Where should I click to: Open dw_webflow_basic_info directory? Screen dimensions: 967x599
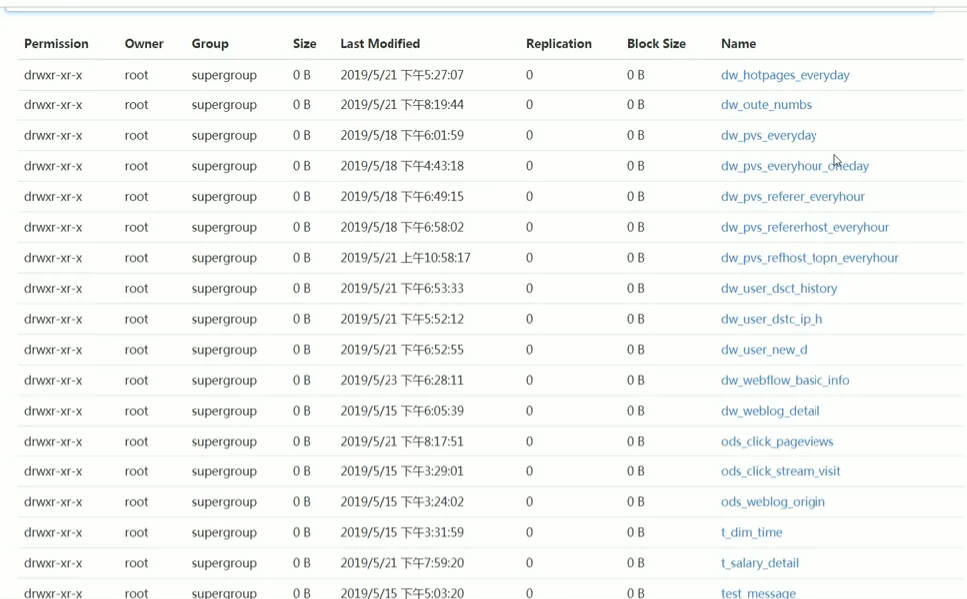785,380
